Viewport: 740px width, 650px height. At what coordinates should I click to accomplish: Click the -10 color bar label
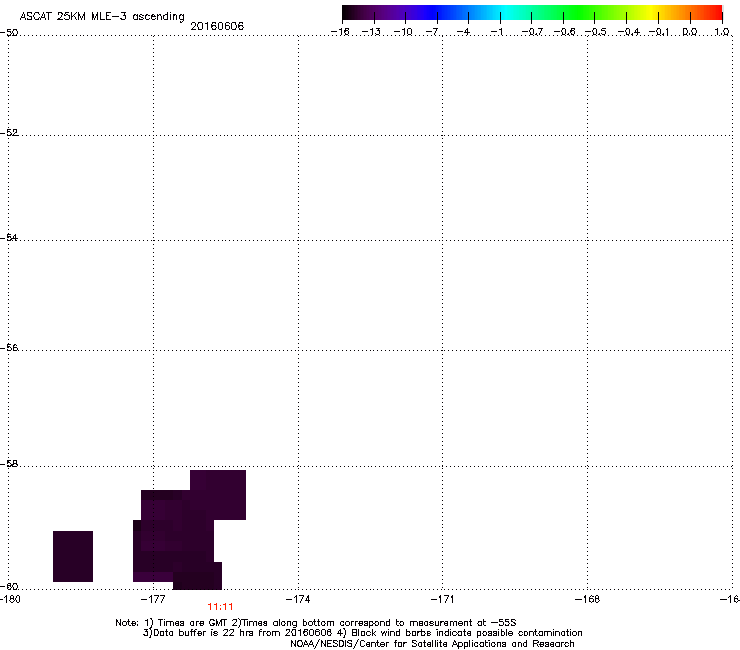(403, 32)
